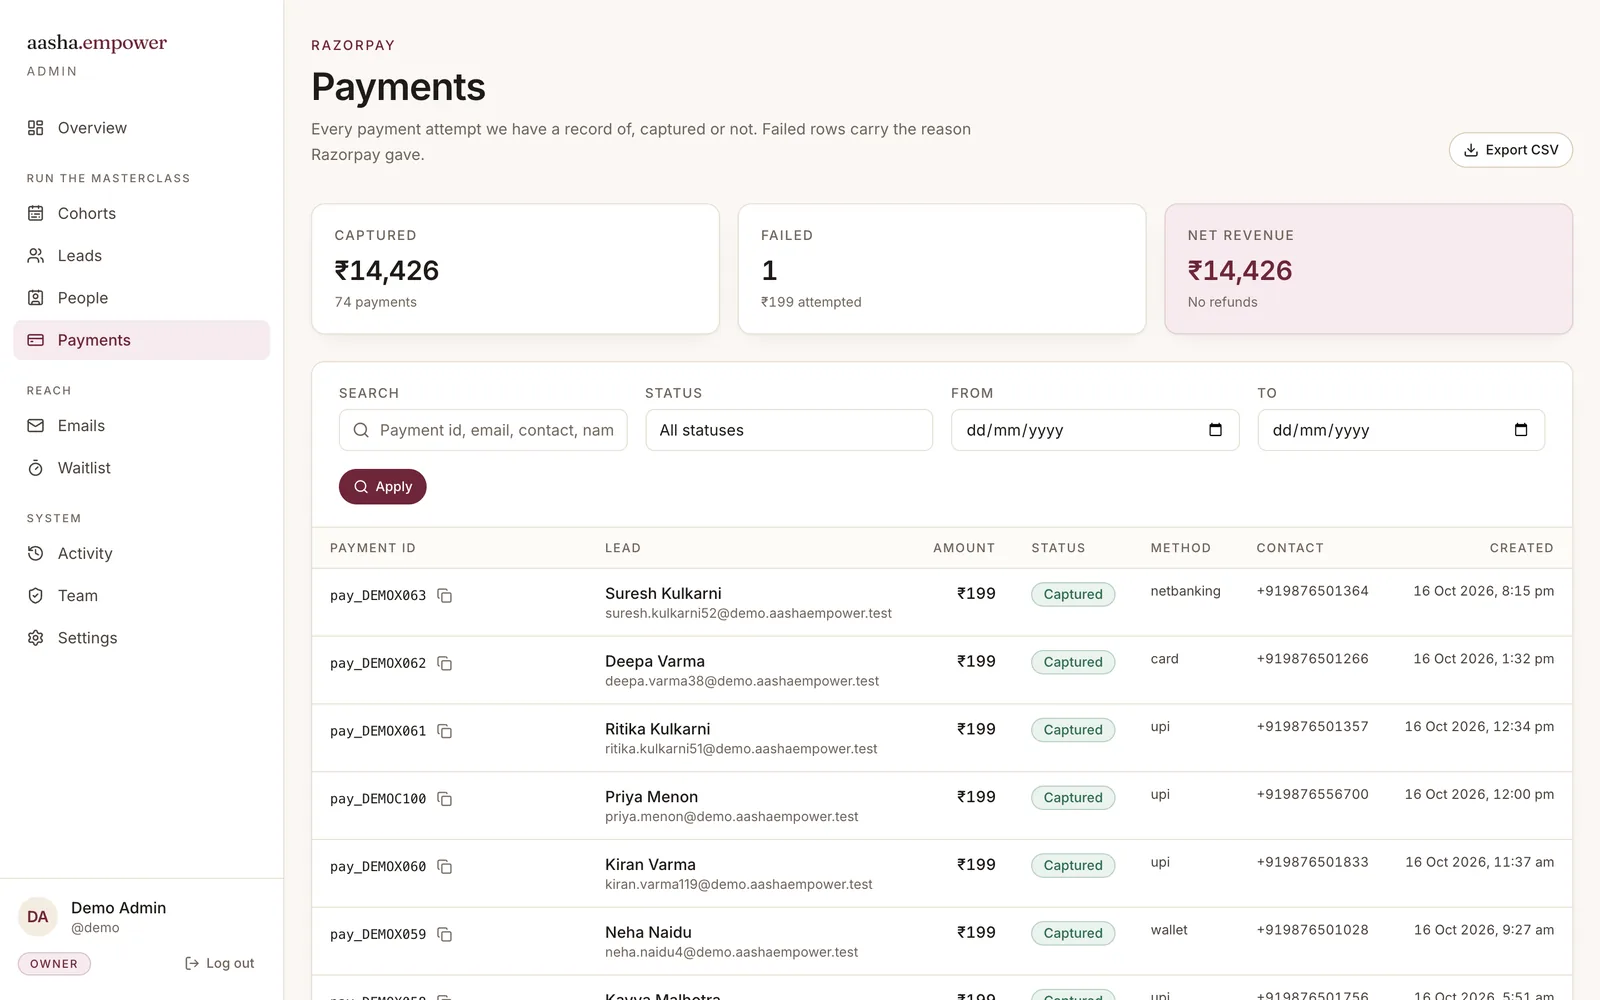The height and width of the screenshot is (1000, 1600).
Task: View the Activity log
Action: point(142,553)
